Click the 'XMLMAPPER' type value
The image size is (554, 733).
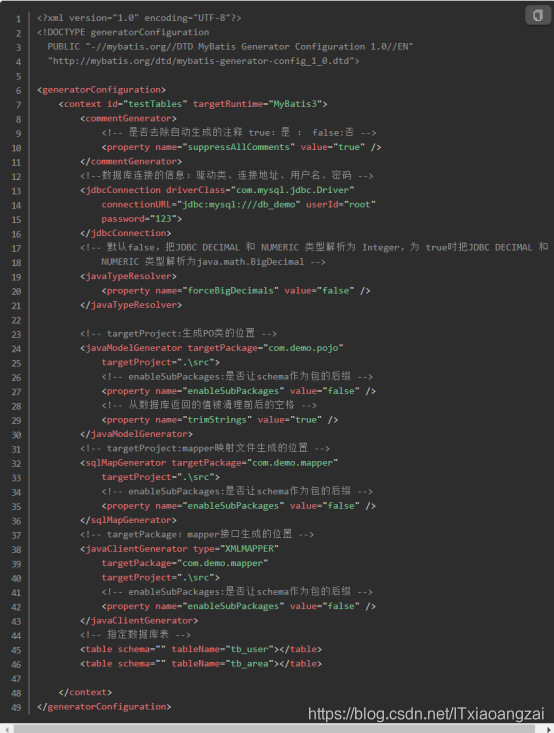[249, 549]
